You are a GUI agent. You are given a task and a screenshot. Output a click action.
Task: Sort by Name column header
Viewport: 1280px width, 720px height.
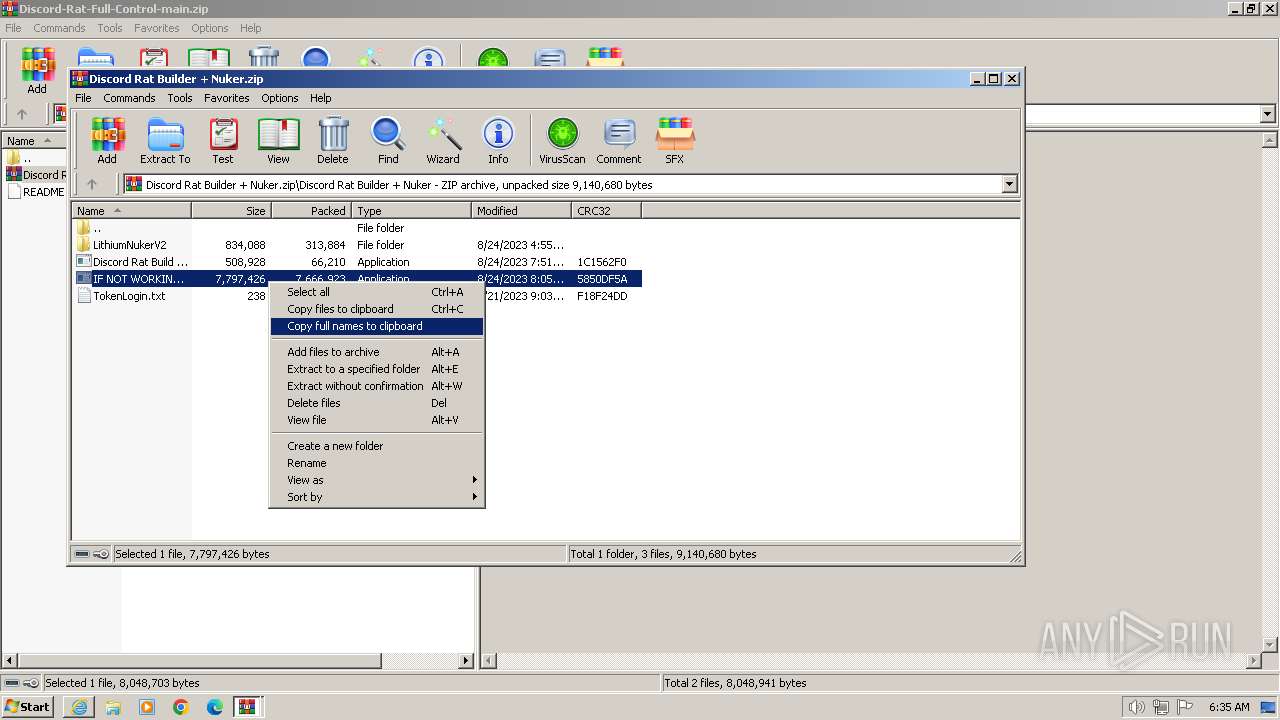click(x=132, y=210)
